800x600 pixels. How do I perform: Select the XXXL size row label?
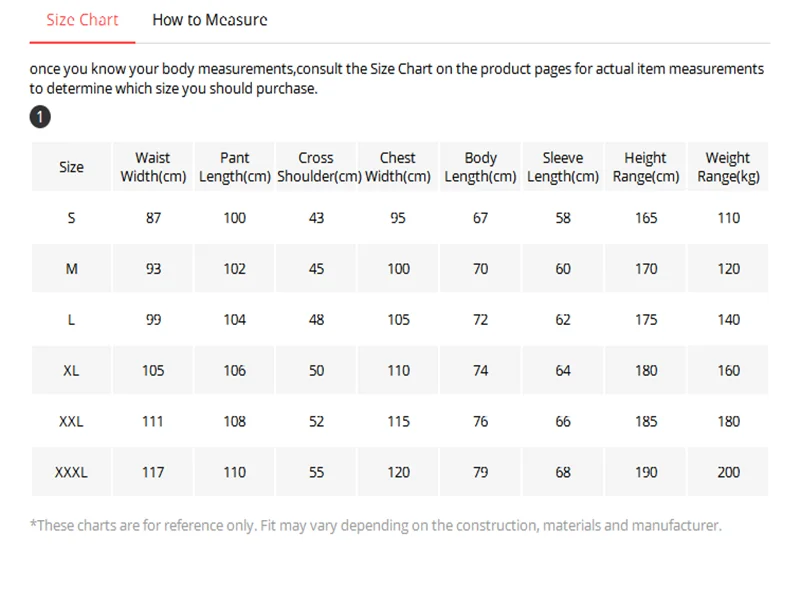pyautogui.click(x=71, y=472)
